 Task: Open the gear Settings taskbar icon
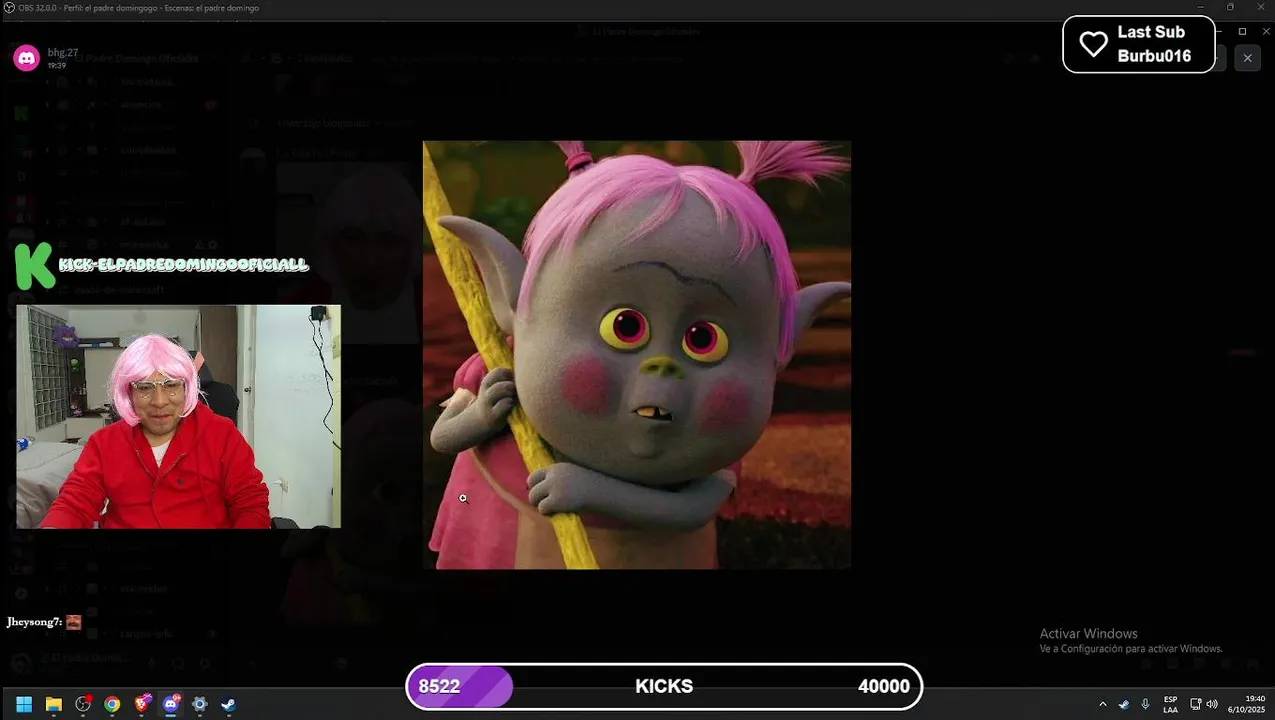tap(200, 704)
